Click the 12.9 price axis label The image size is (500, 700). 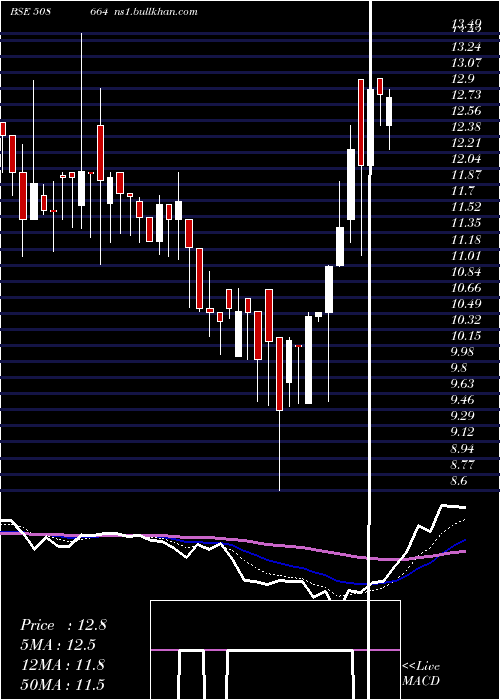click(463, 79)
